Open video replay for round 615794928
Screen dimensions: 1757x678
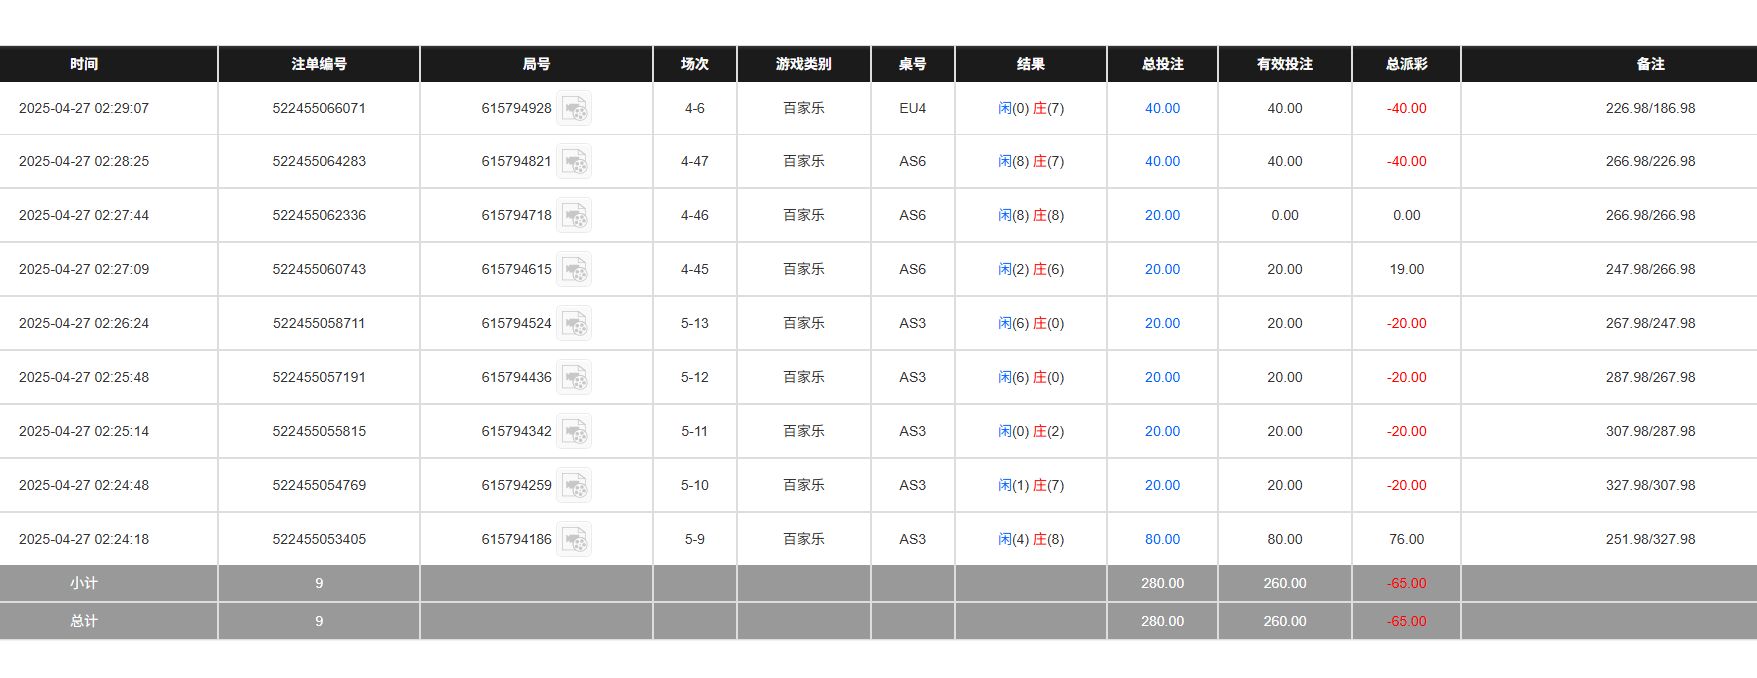click(575, 108)
